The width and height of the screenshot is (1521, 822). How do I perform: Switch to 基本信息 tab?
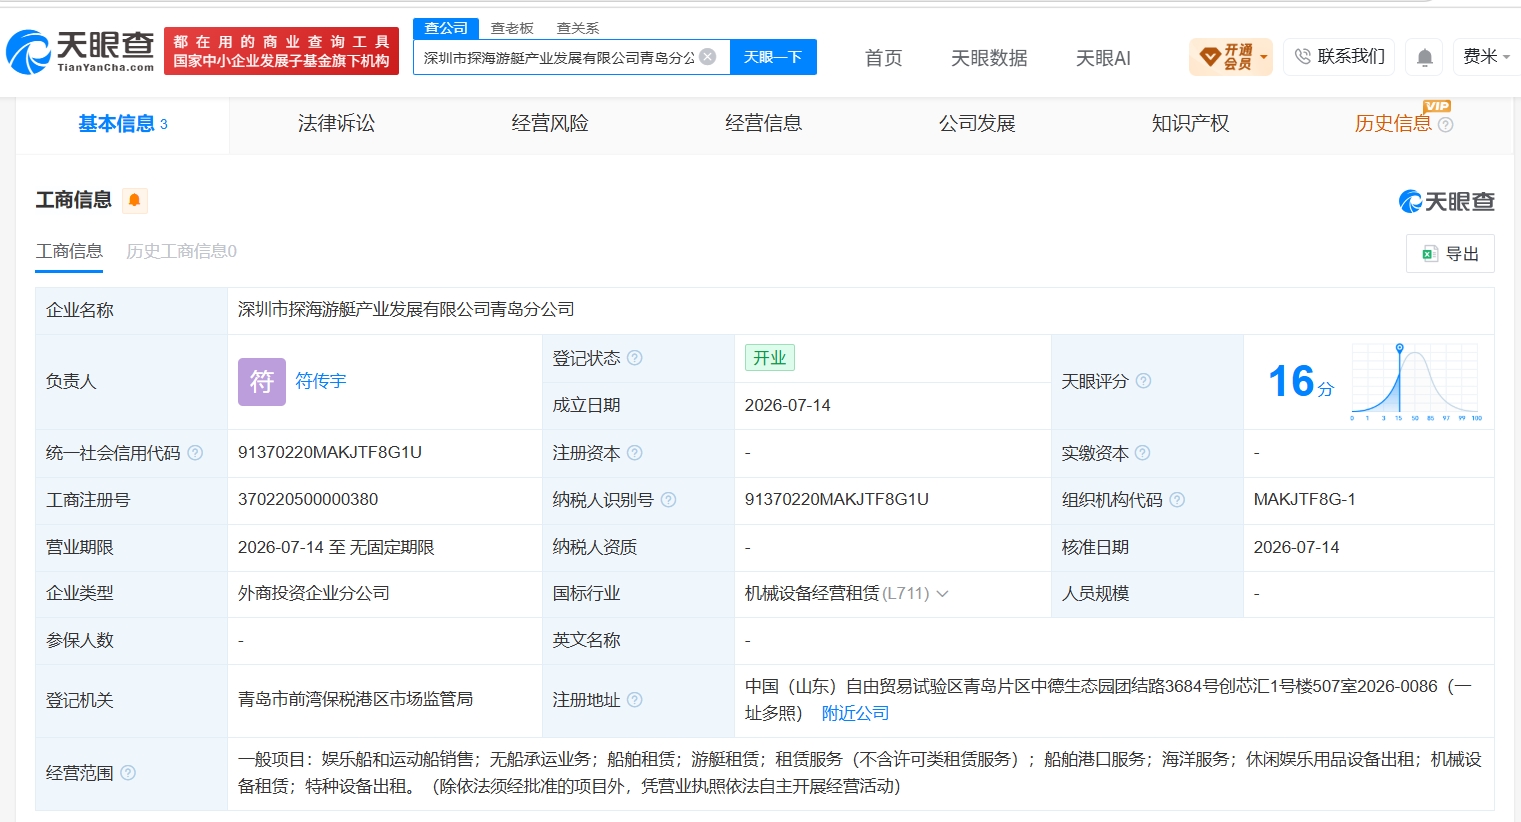pyautogui.click(x=123, y=124)
